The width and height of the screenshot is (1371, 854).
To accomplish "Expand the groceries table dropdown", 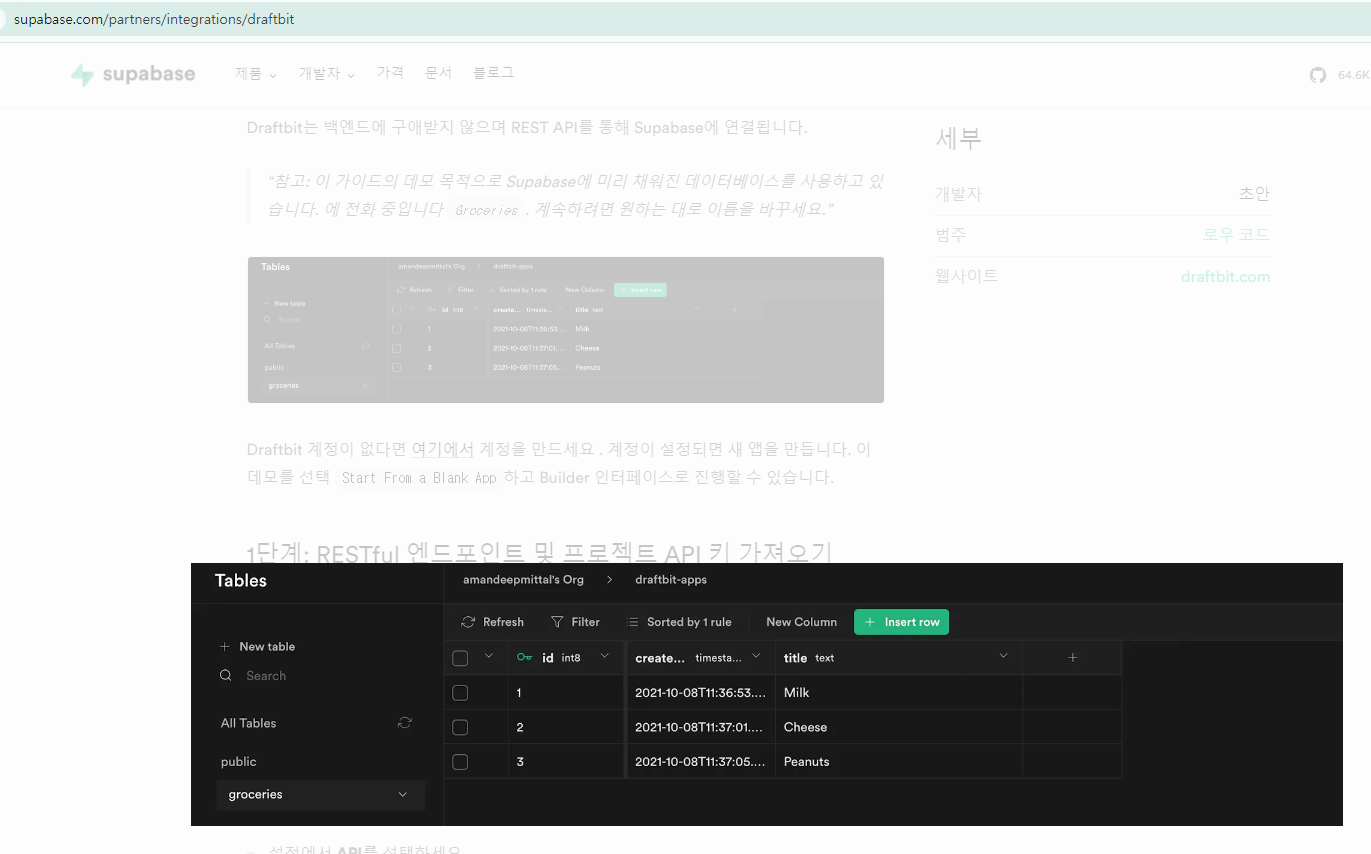I will point(402,795).
